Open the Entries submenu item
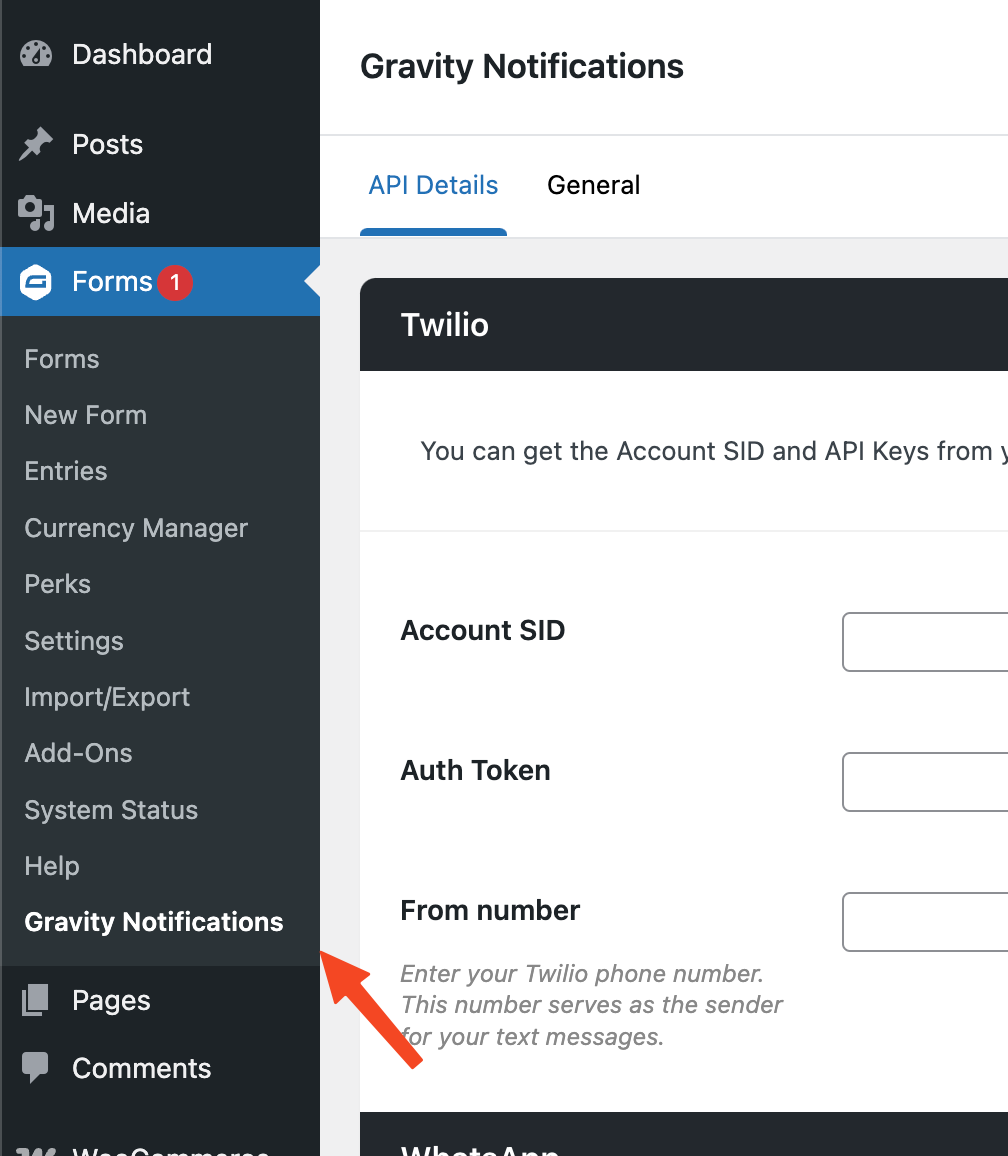The image size is (1008, 1156). 66,471
